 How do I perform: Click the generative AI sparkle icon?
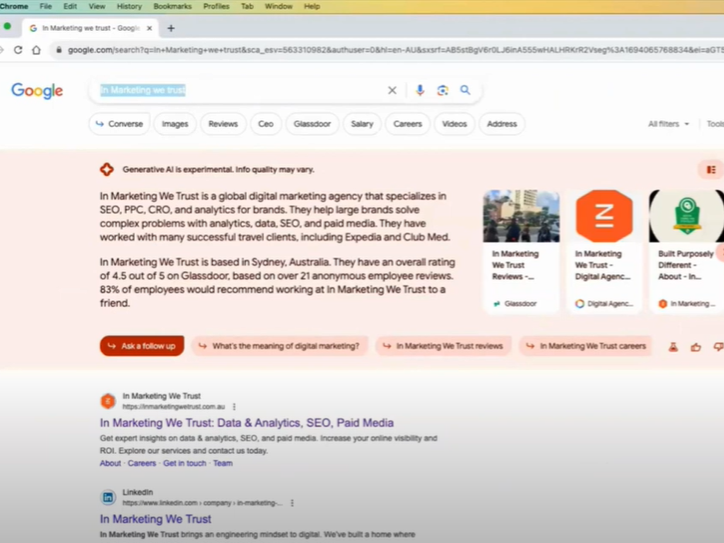pyautogui.click(x=107, y=169)
